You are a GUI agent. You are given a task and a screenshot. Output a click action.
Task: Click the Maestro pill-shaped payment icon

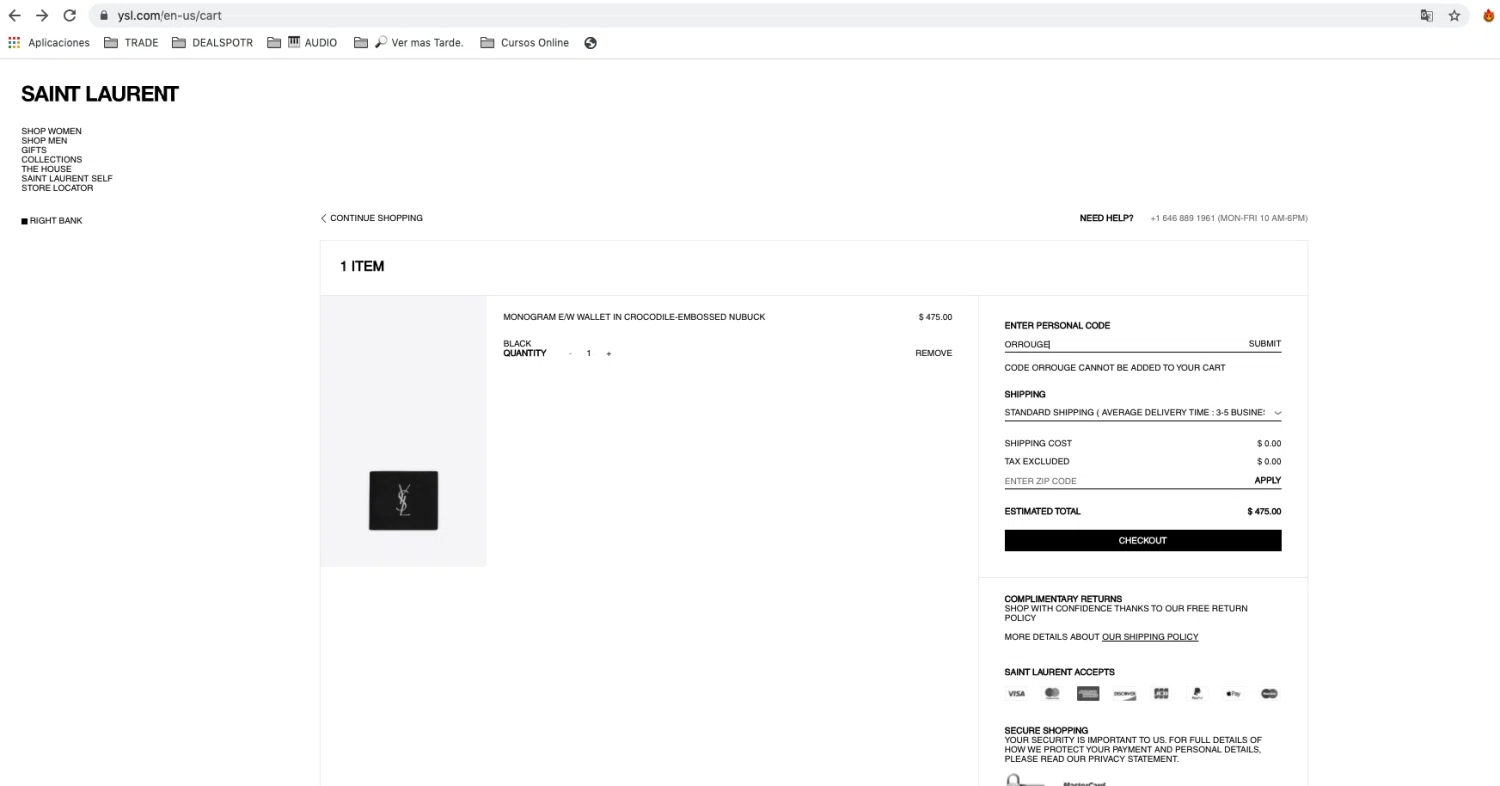pos(1269,693)
